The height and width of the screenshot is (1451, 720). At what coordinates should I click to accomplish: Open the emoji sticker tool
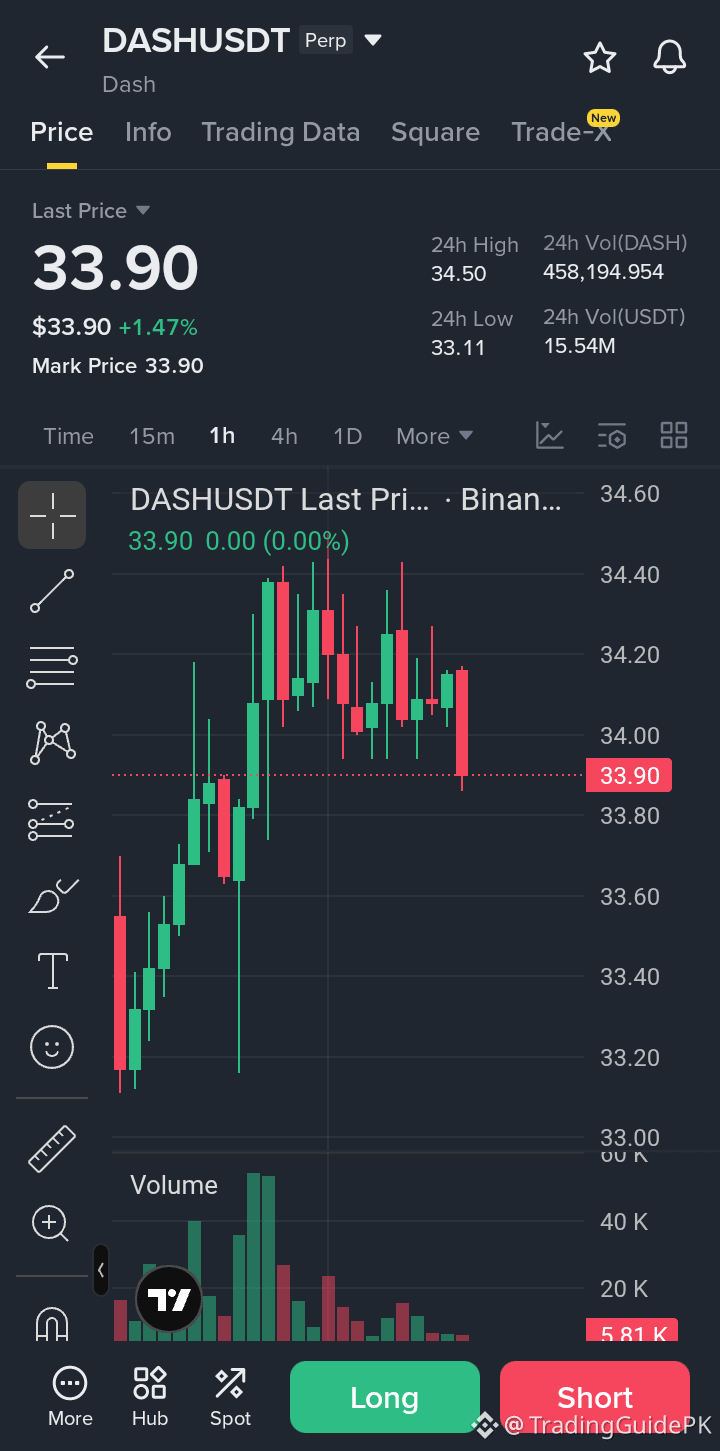coord(52,1047)
